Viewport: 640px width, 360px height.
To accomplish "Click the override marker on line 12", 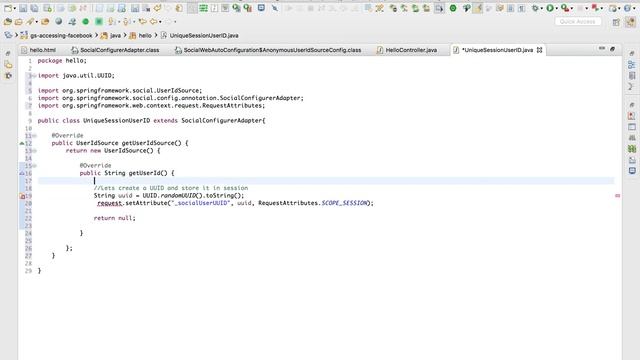I will [22, 143].
